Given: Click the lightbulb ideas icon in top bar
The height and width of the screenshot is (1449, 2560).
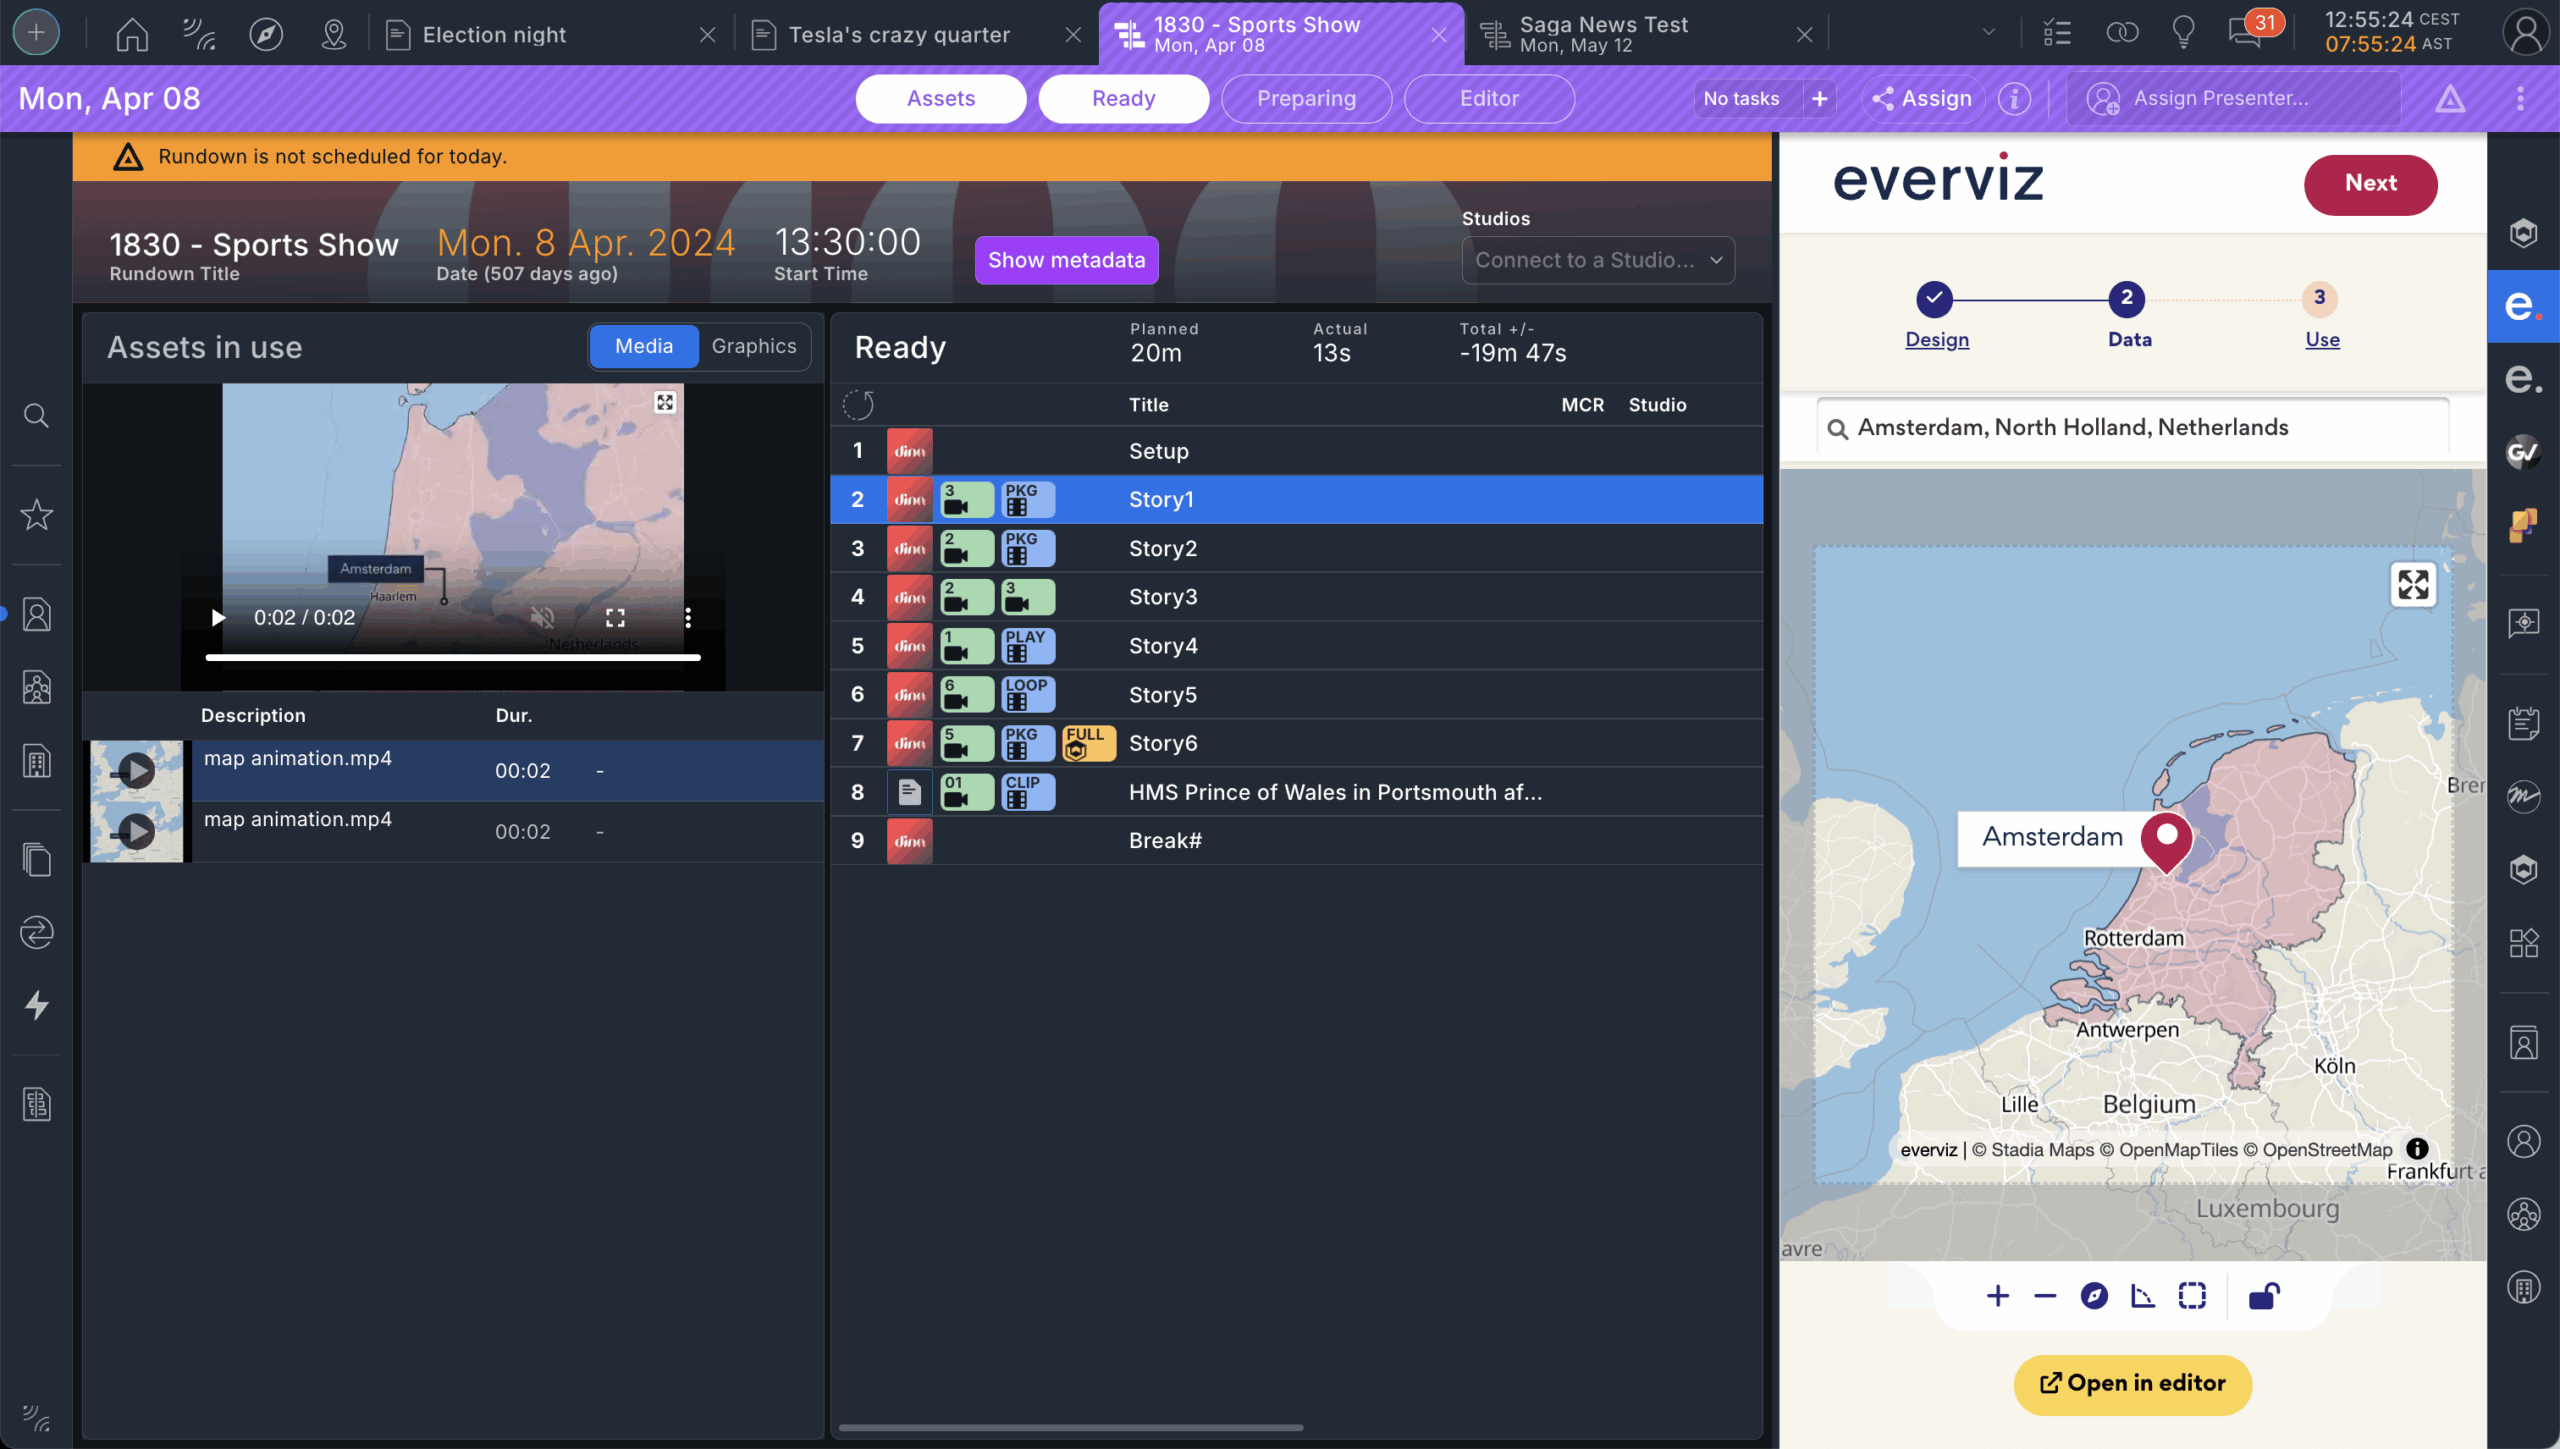Looking at the screenshot, I should tap(2183, 32).
